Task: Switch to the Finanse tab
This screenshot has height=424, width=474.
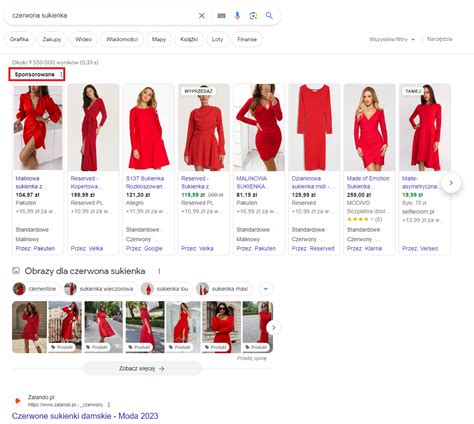Action: (x=247, y=39)
